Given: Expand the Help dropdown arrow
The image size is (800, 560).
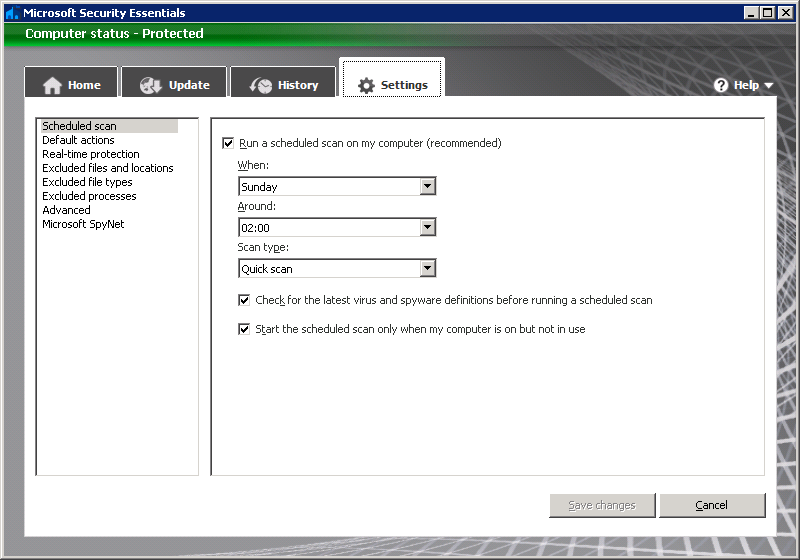Looking at the screenshot, I should [x=769, y=86].
